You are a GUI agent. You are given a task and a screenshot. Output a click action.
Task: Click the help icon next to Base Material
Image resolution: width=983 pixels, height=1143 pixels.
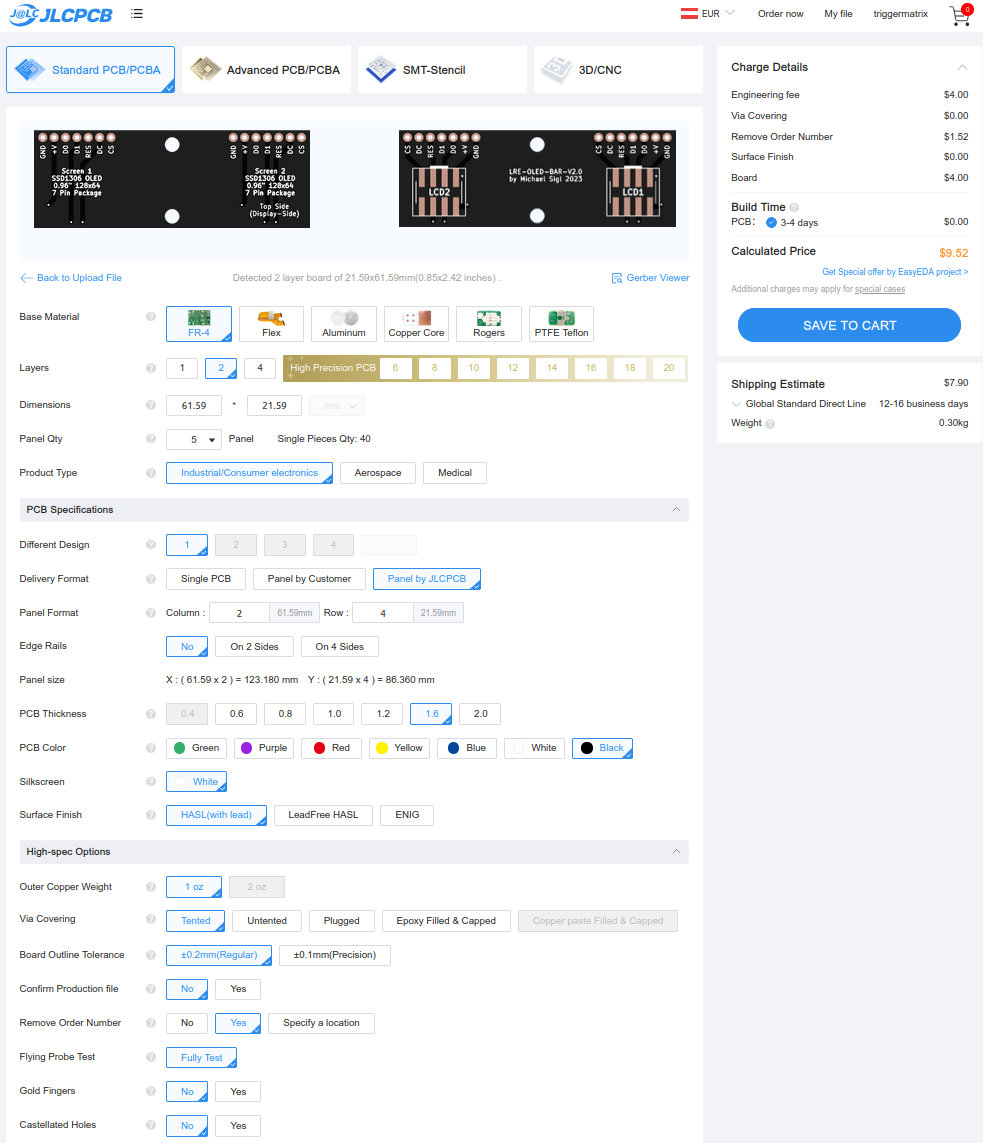151,317
